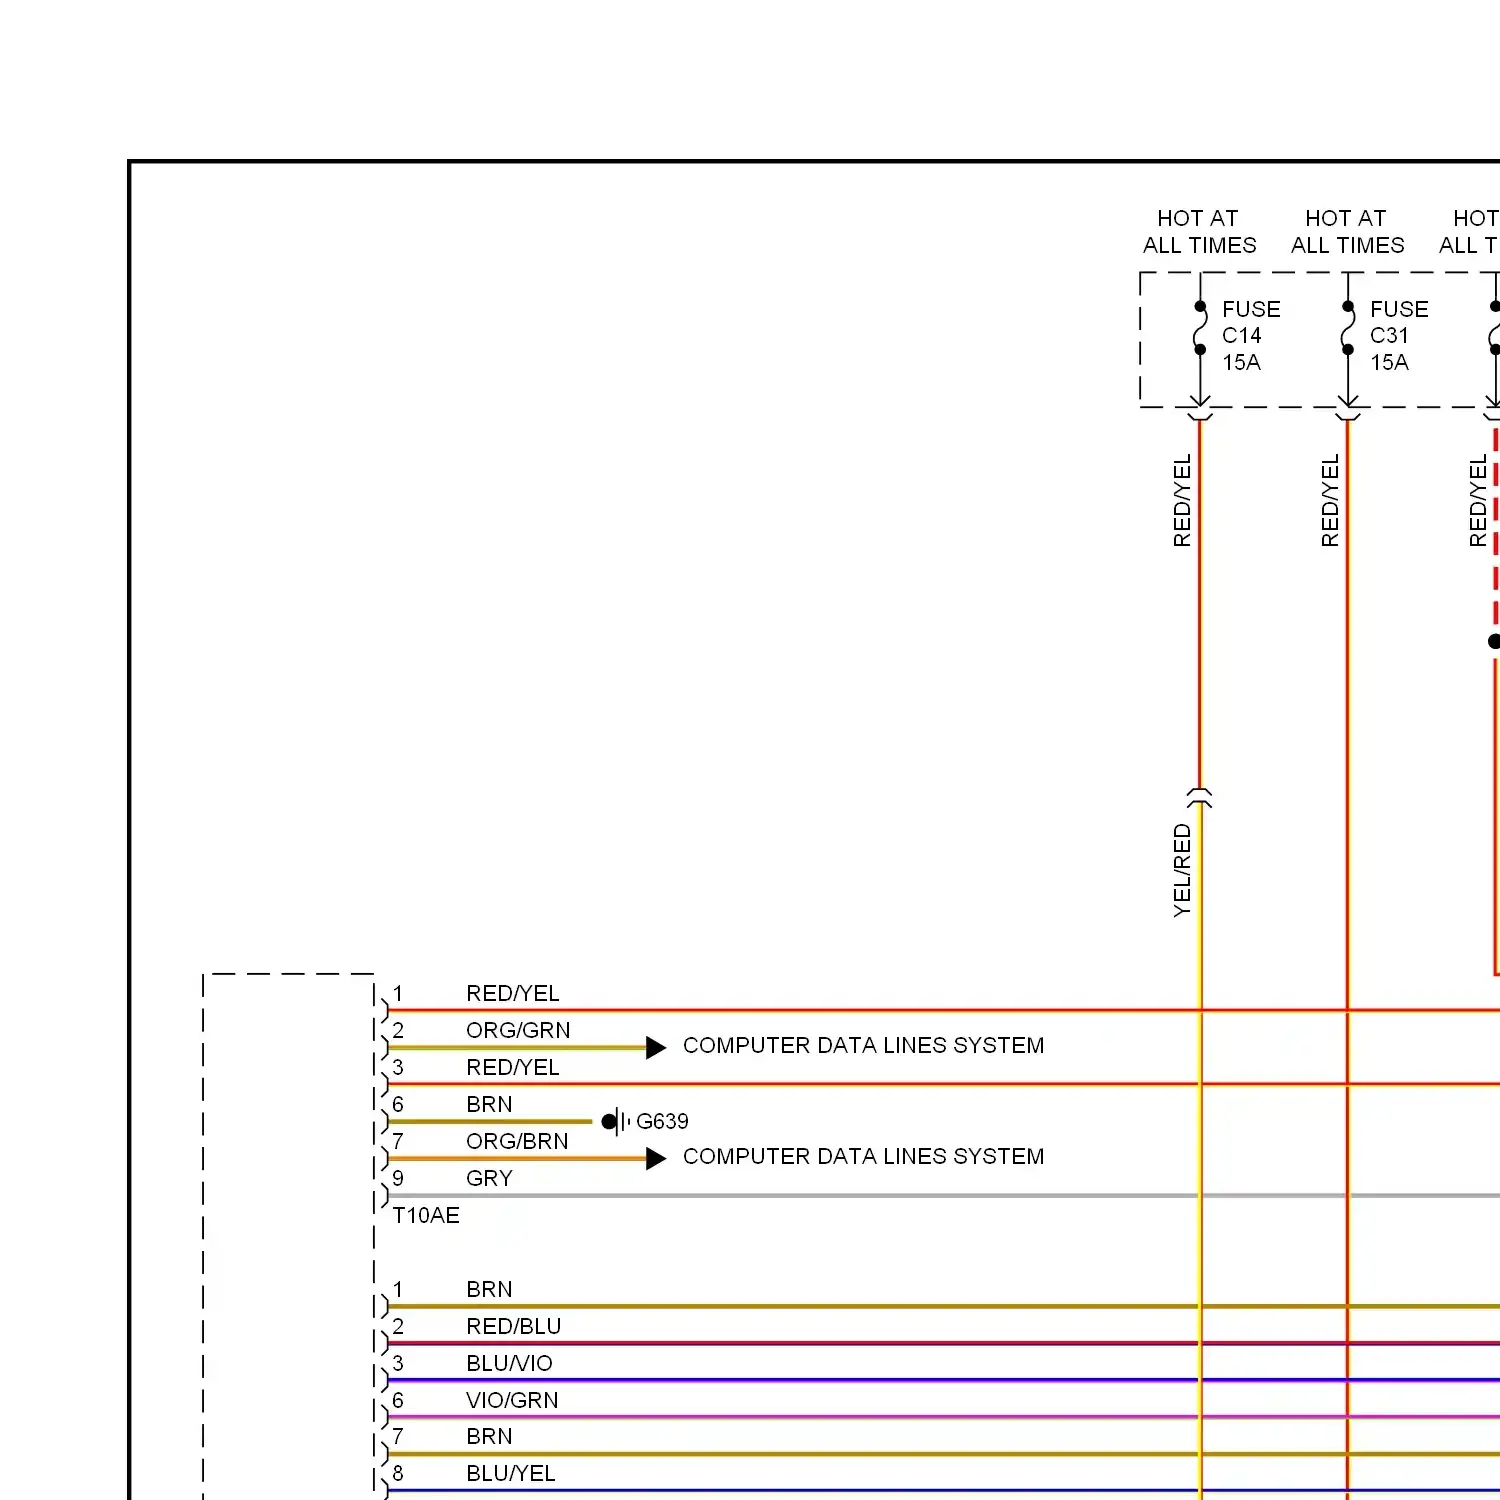
Task: Select the fuse symbol beside FUSE C31
Action: pyautogui.click(x=1348, y=328)
